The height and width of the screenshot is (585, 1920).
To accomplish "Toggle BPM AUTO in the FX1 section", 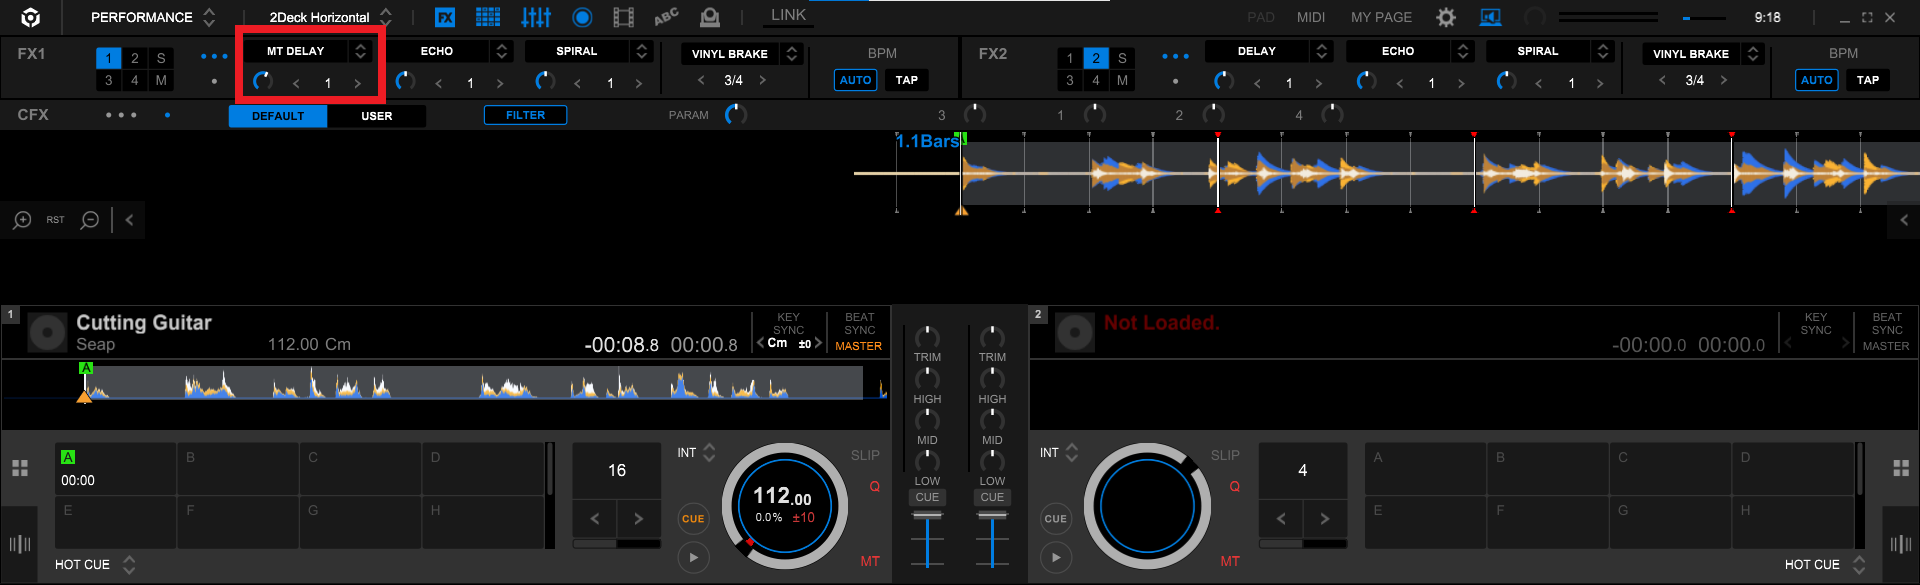I will (855, 80).
